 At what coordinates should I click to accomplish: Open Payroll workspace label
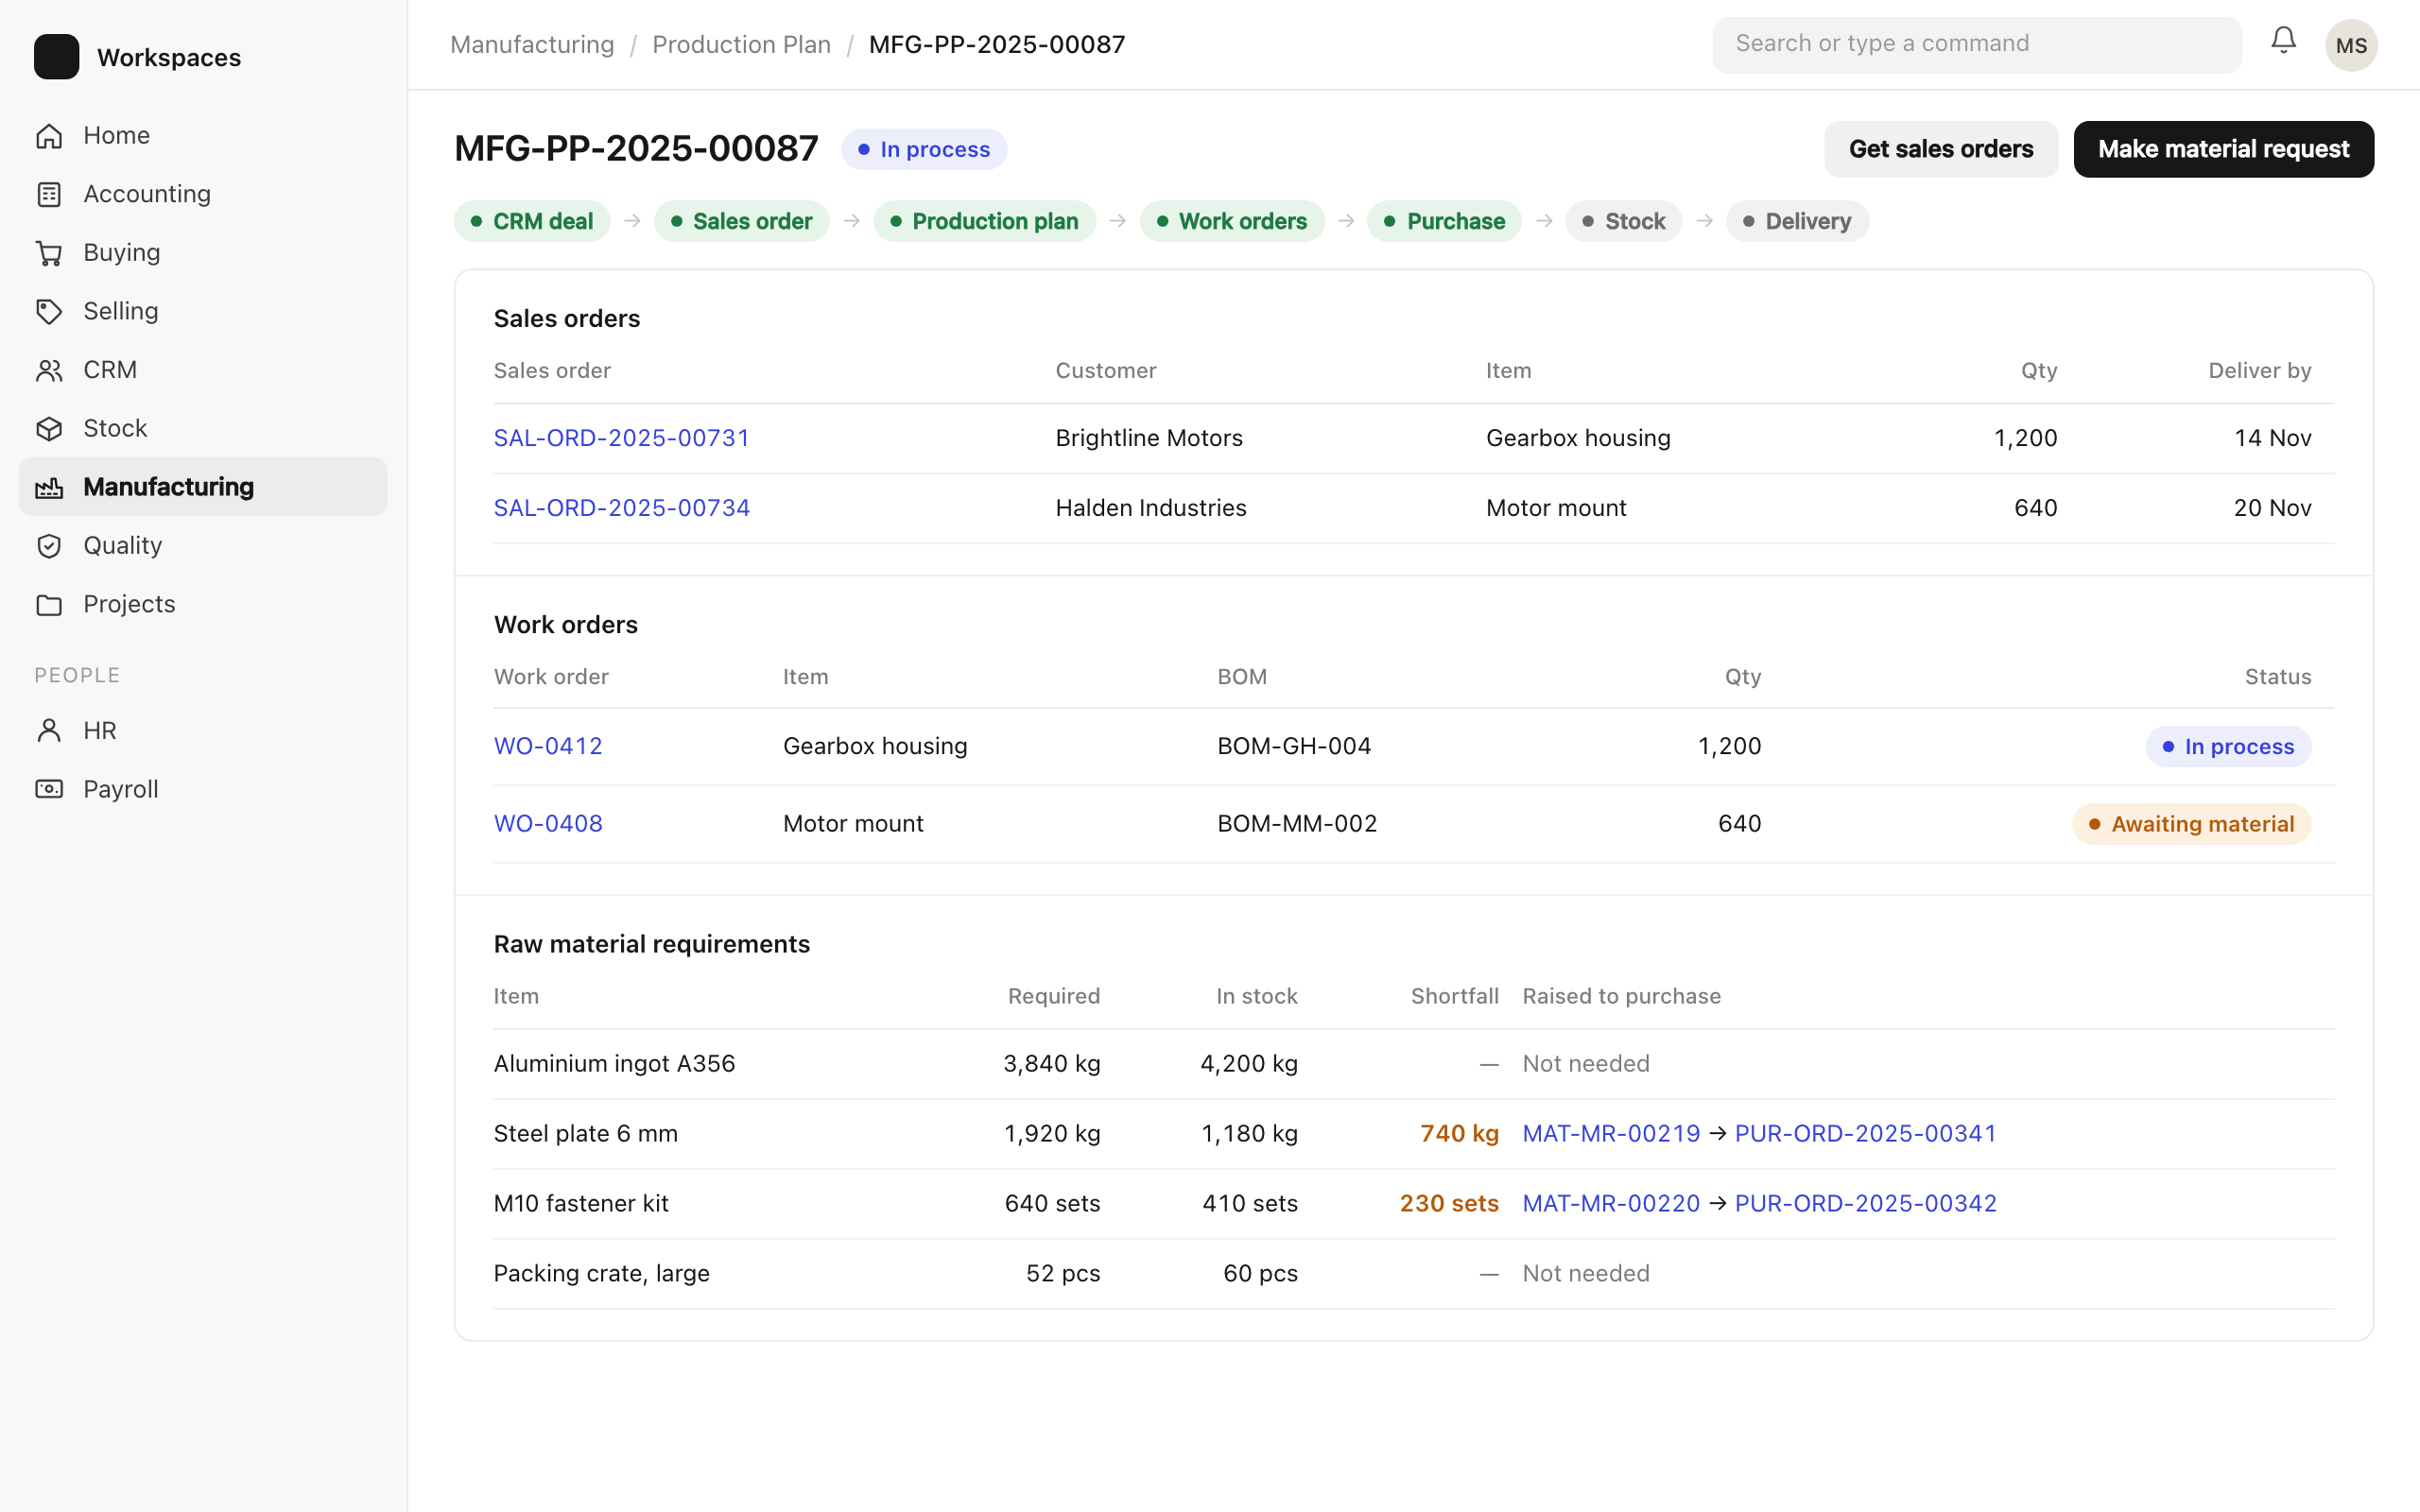pos(120,789)
